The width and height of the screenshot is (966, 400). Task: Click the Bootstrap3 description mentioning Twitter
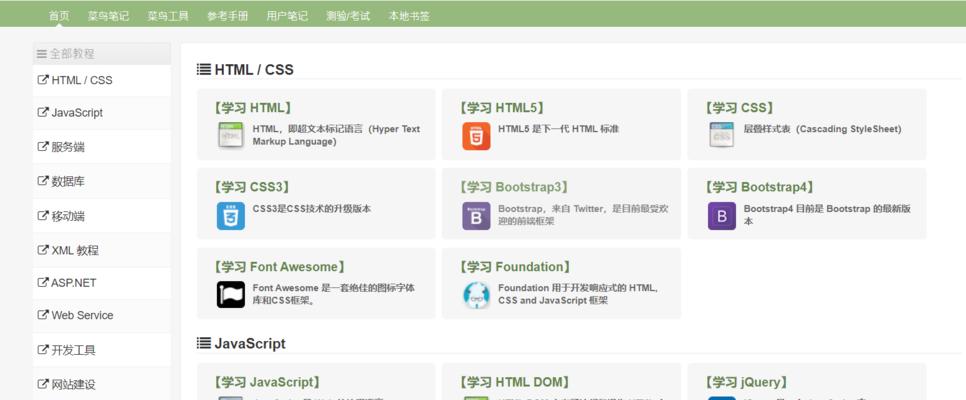click(583, 214)
